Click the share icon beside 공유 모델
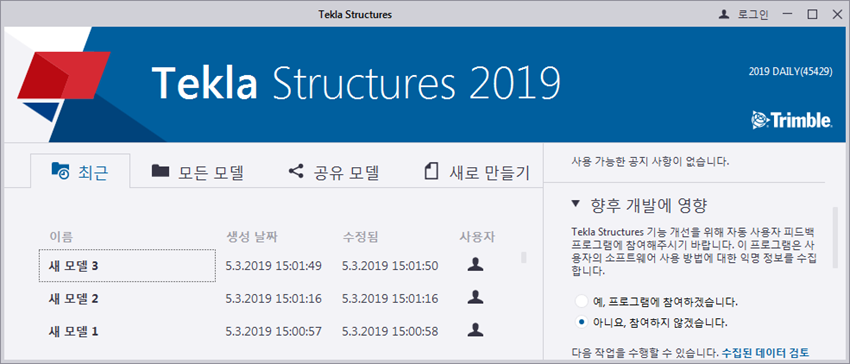Viewport: 850px width, 364px height. point(296,172)
